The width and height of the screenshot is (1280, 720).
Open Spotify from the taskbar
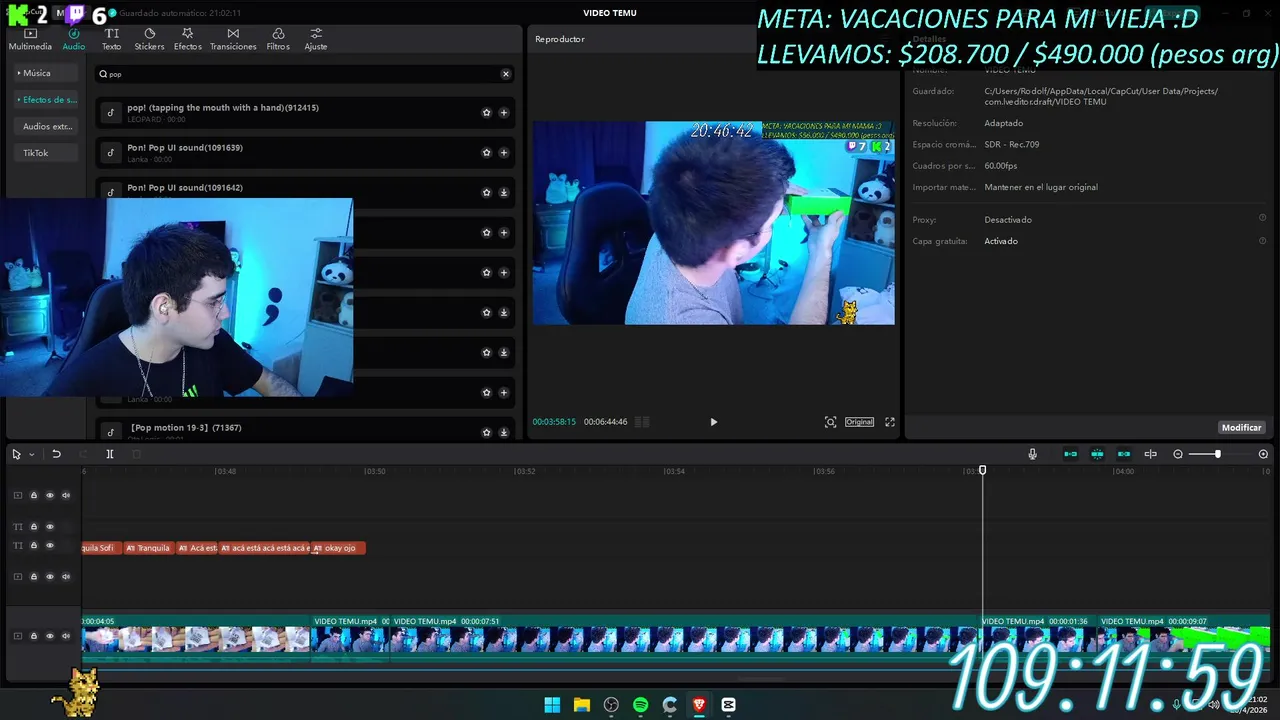pos(640,705)
